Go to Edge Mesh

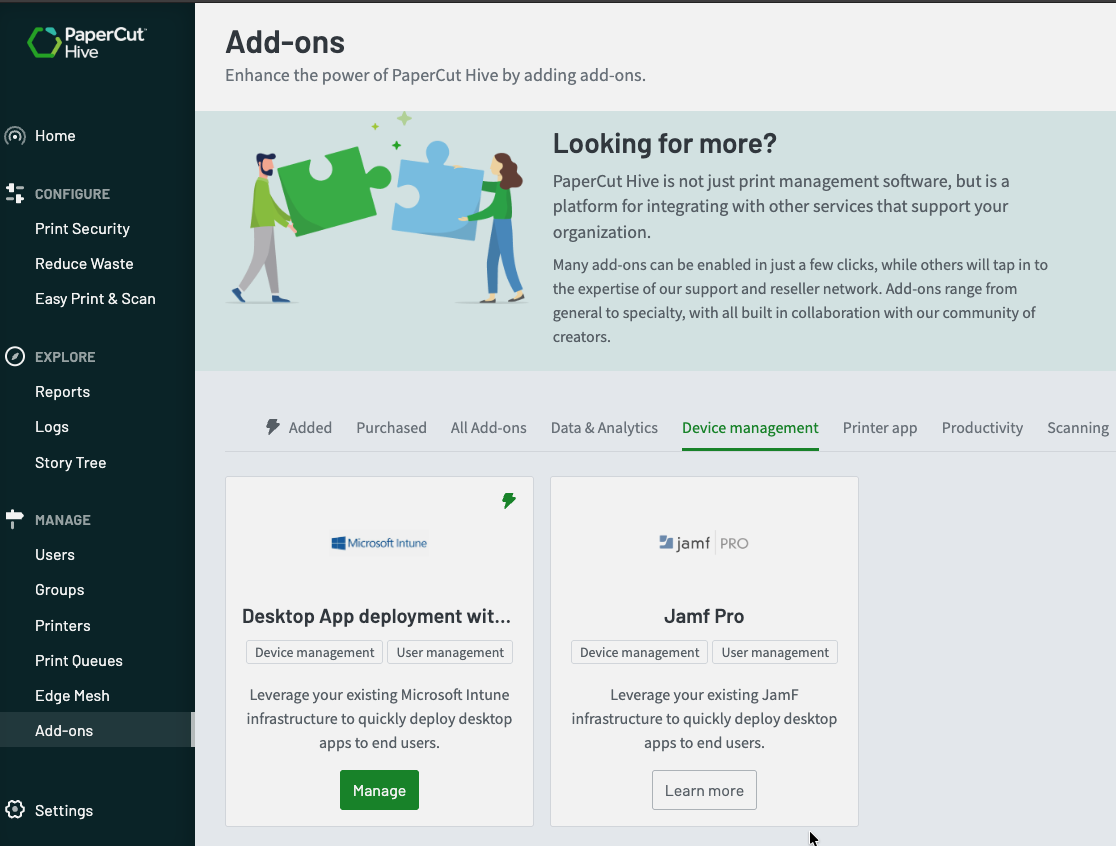click(73, 696)
